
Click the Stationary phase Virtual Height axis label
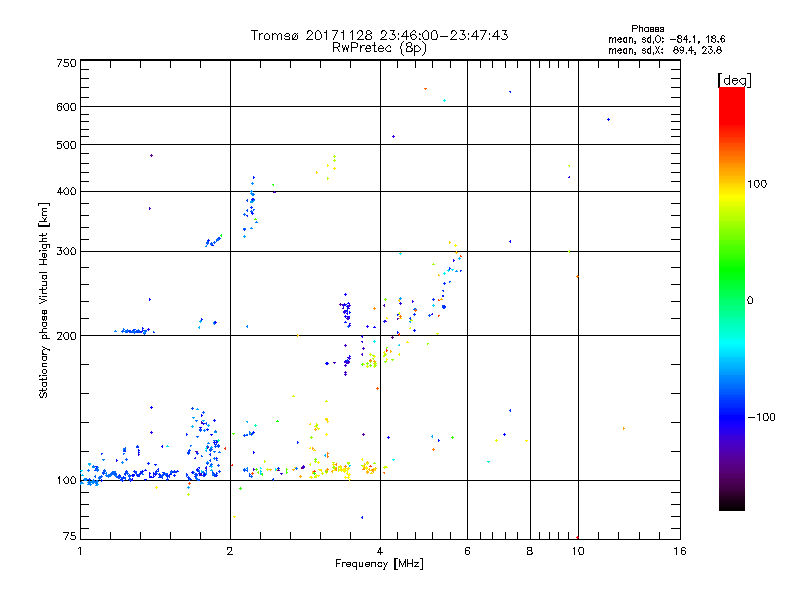coord(44,300)
